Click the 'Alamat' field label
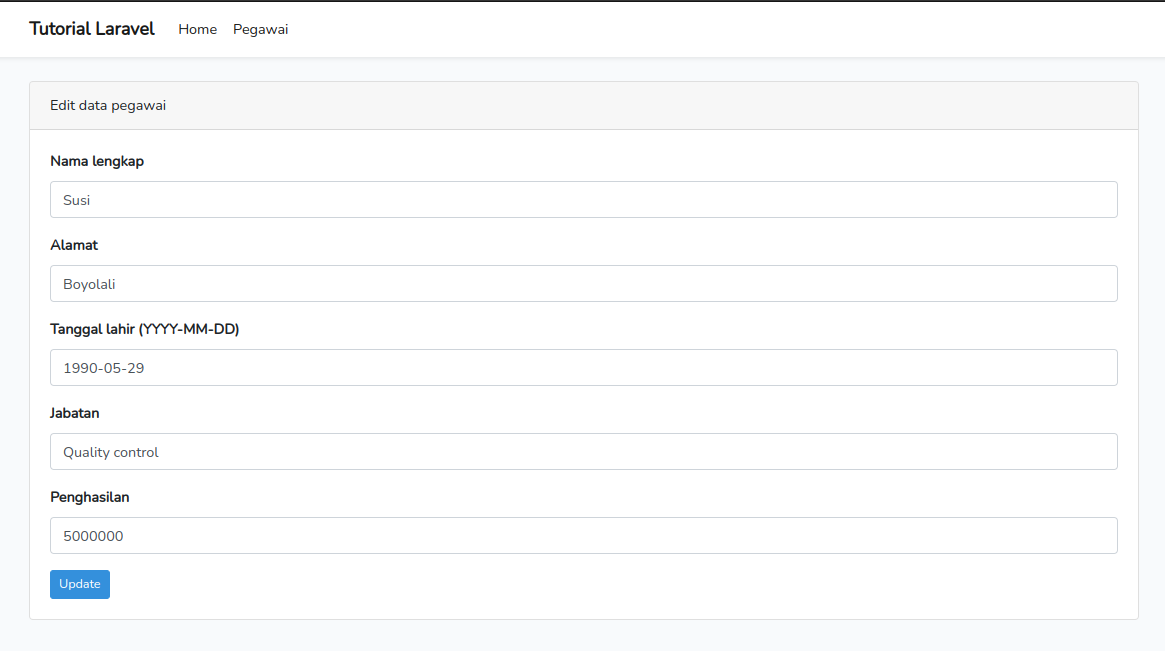The height and width of the screenshot is (651, 1165). click(74, 245)
